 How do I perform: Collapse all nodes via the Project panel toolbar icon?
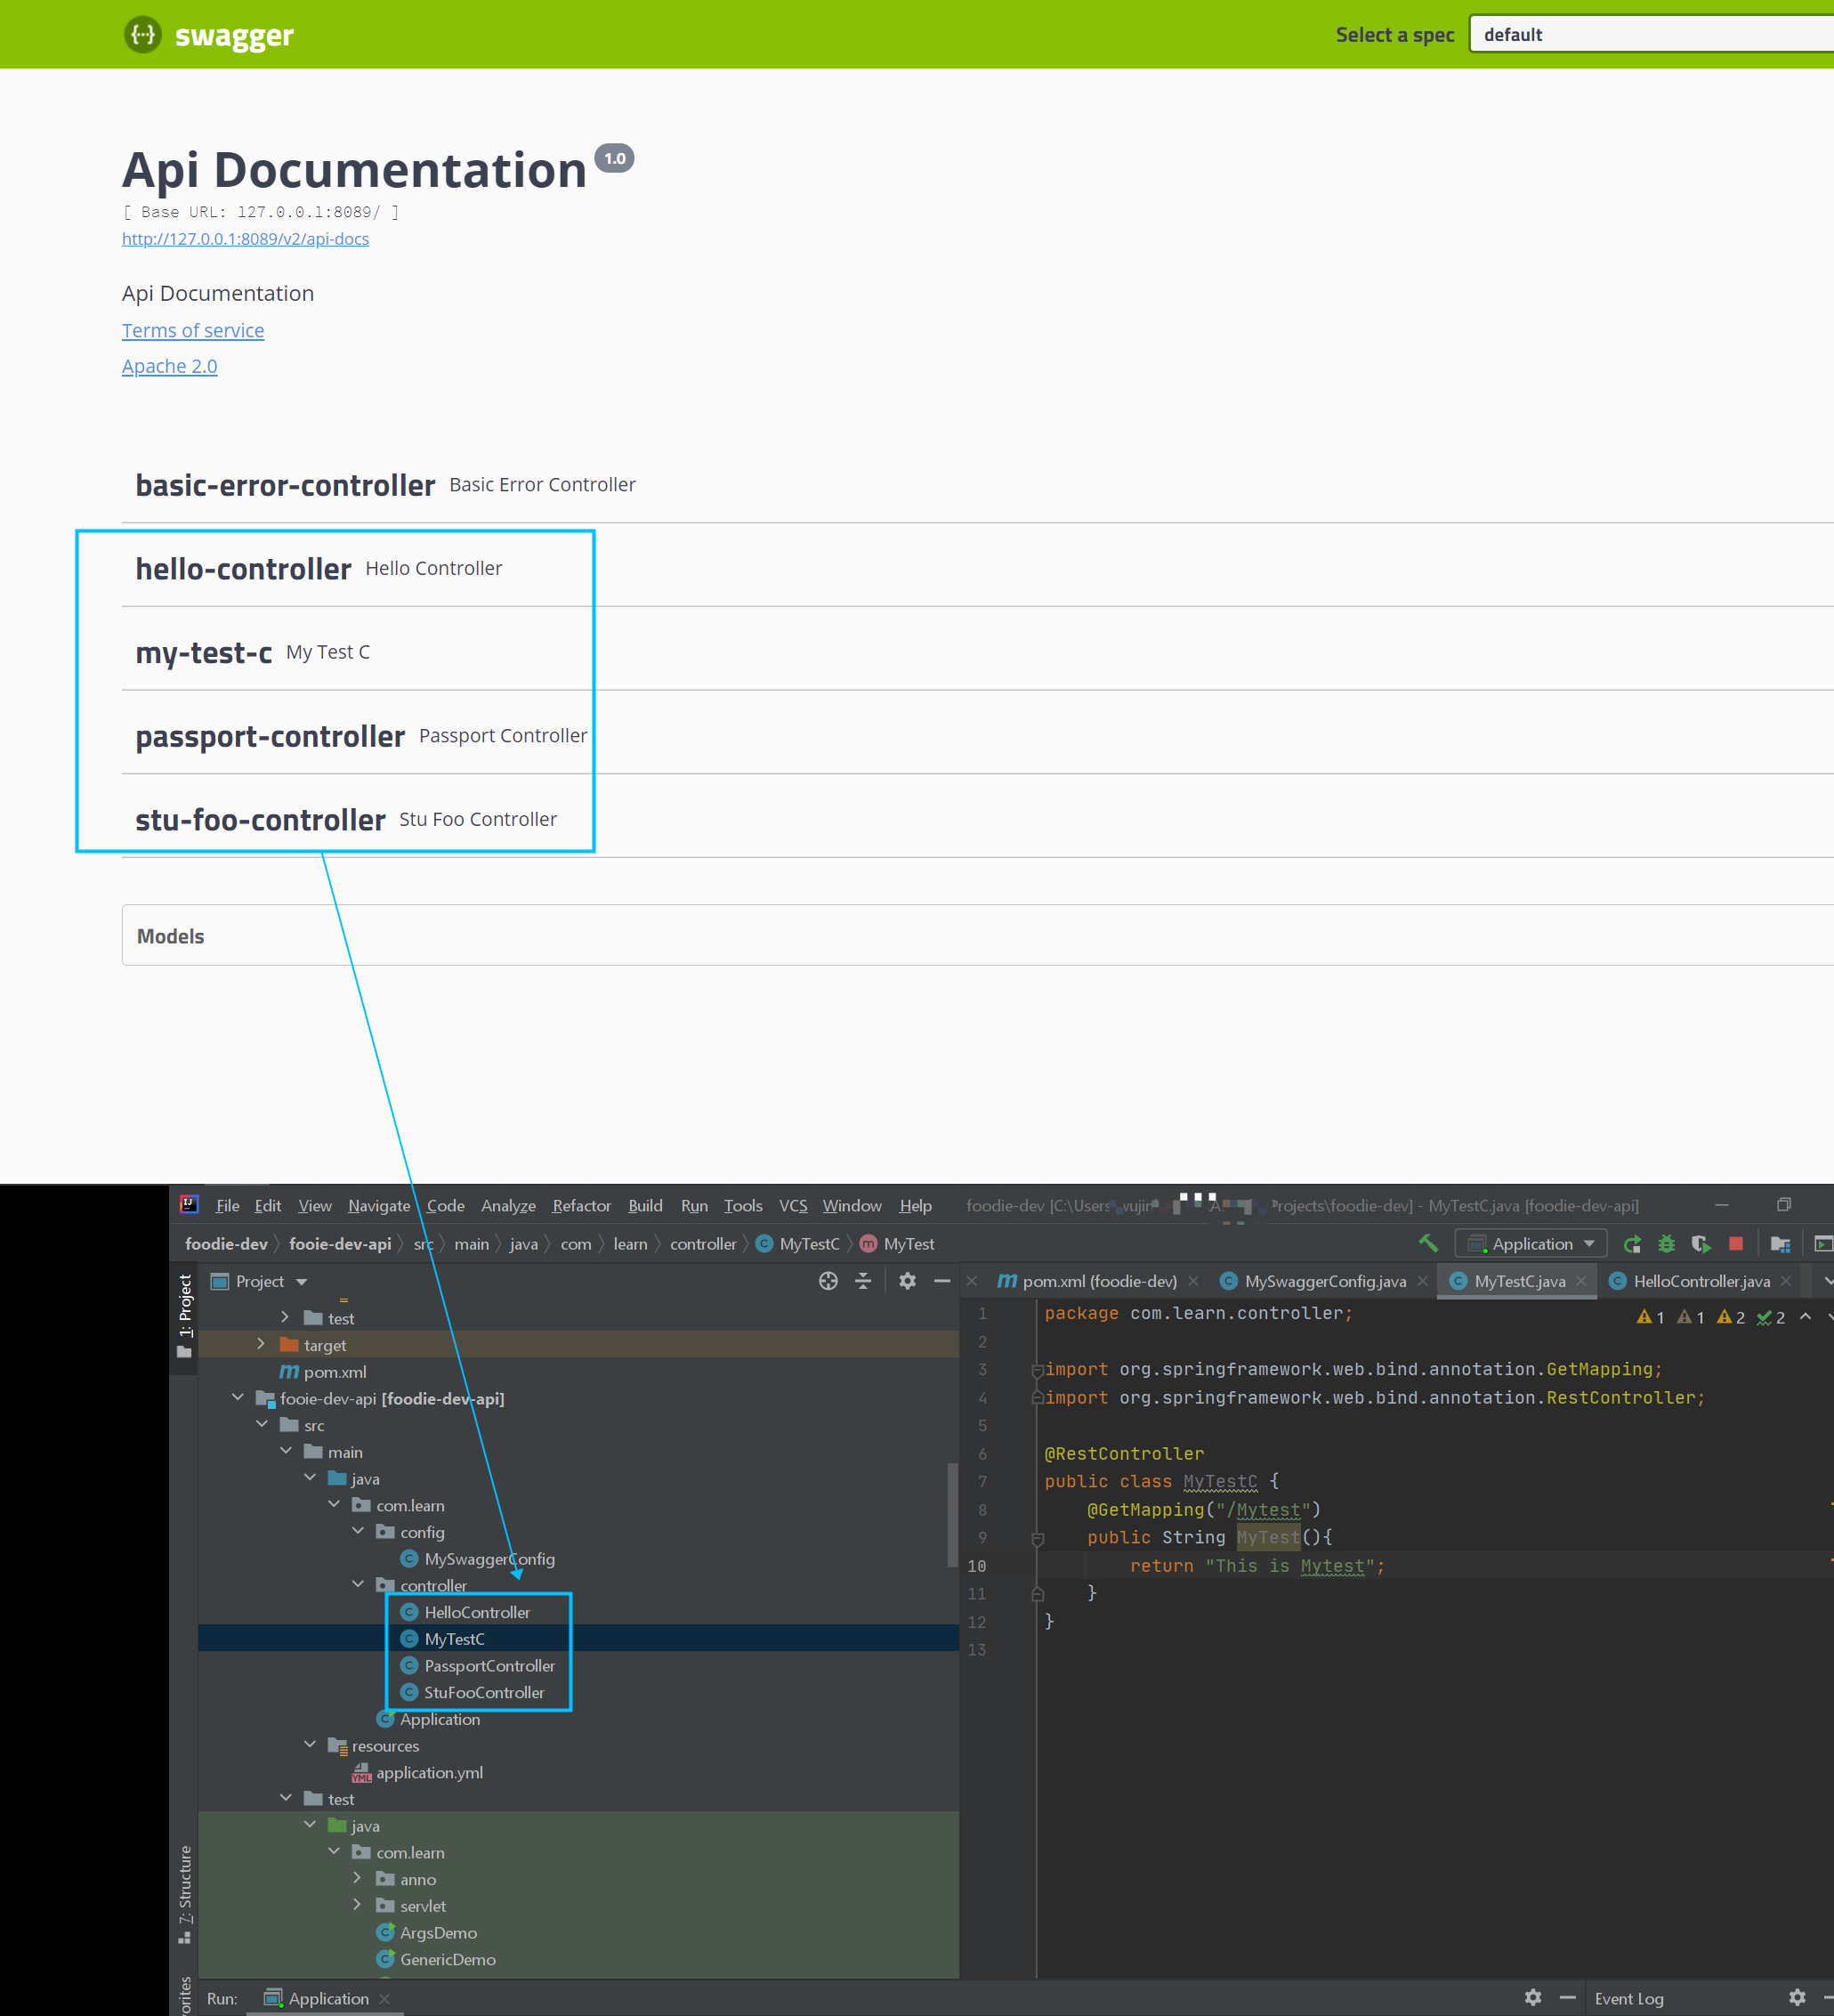(x=863, y=1281)
